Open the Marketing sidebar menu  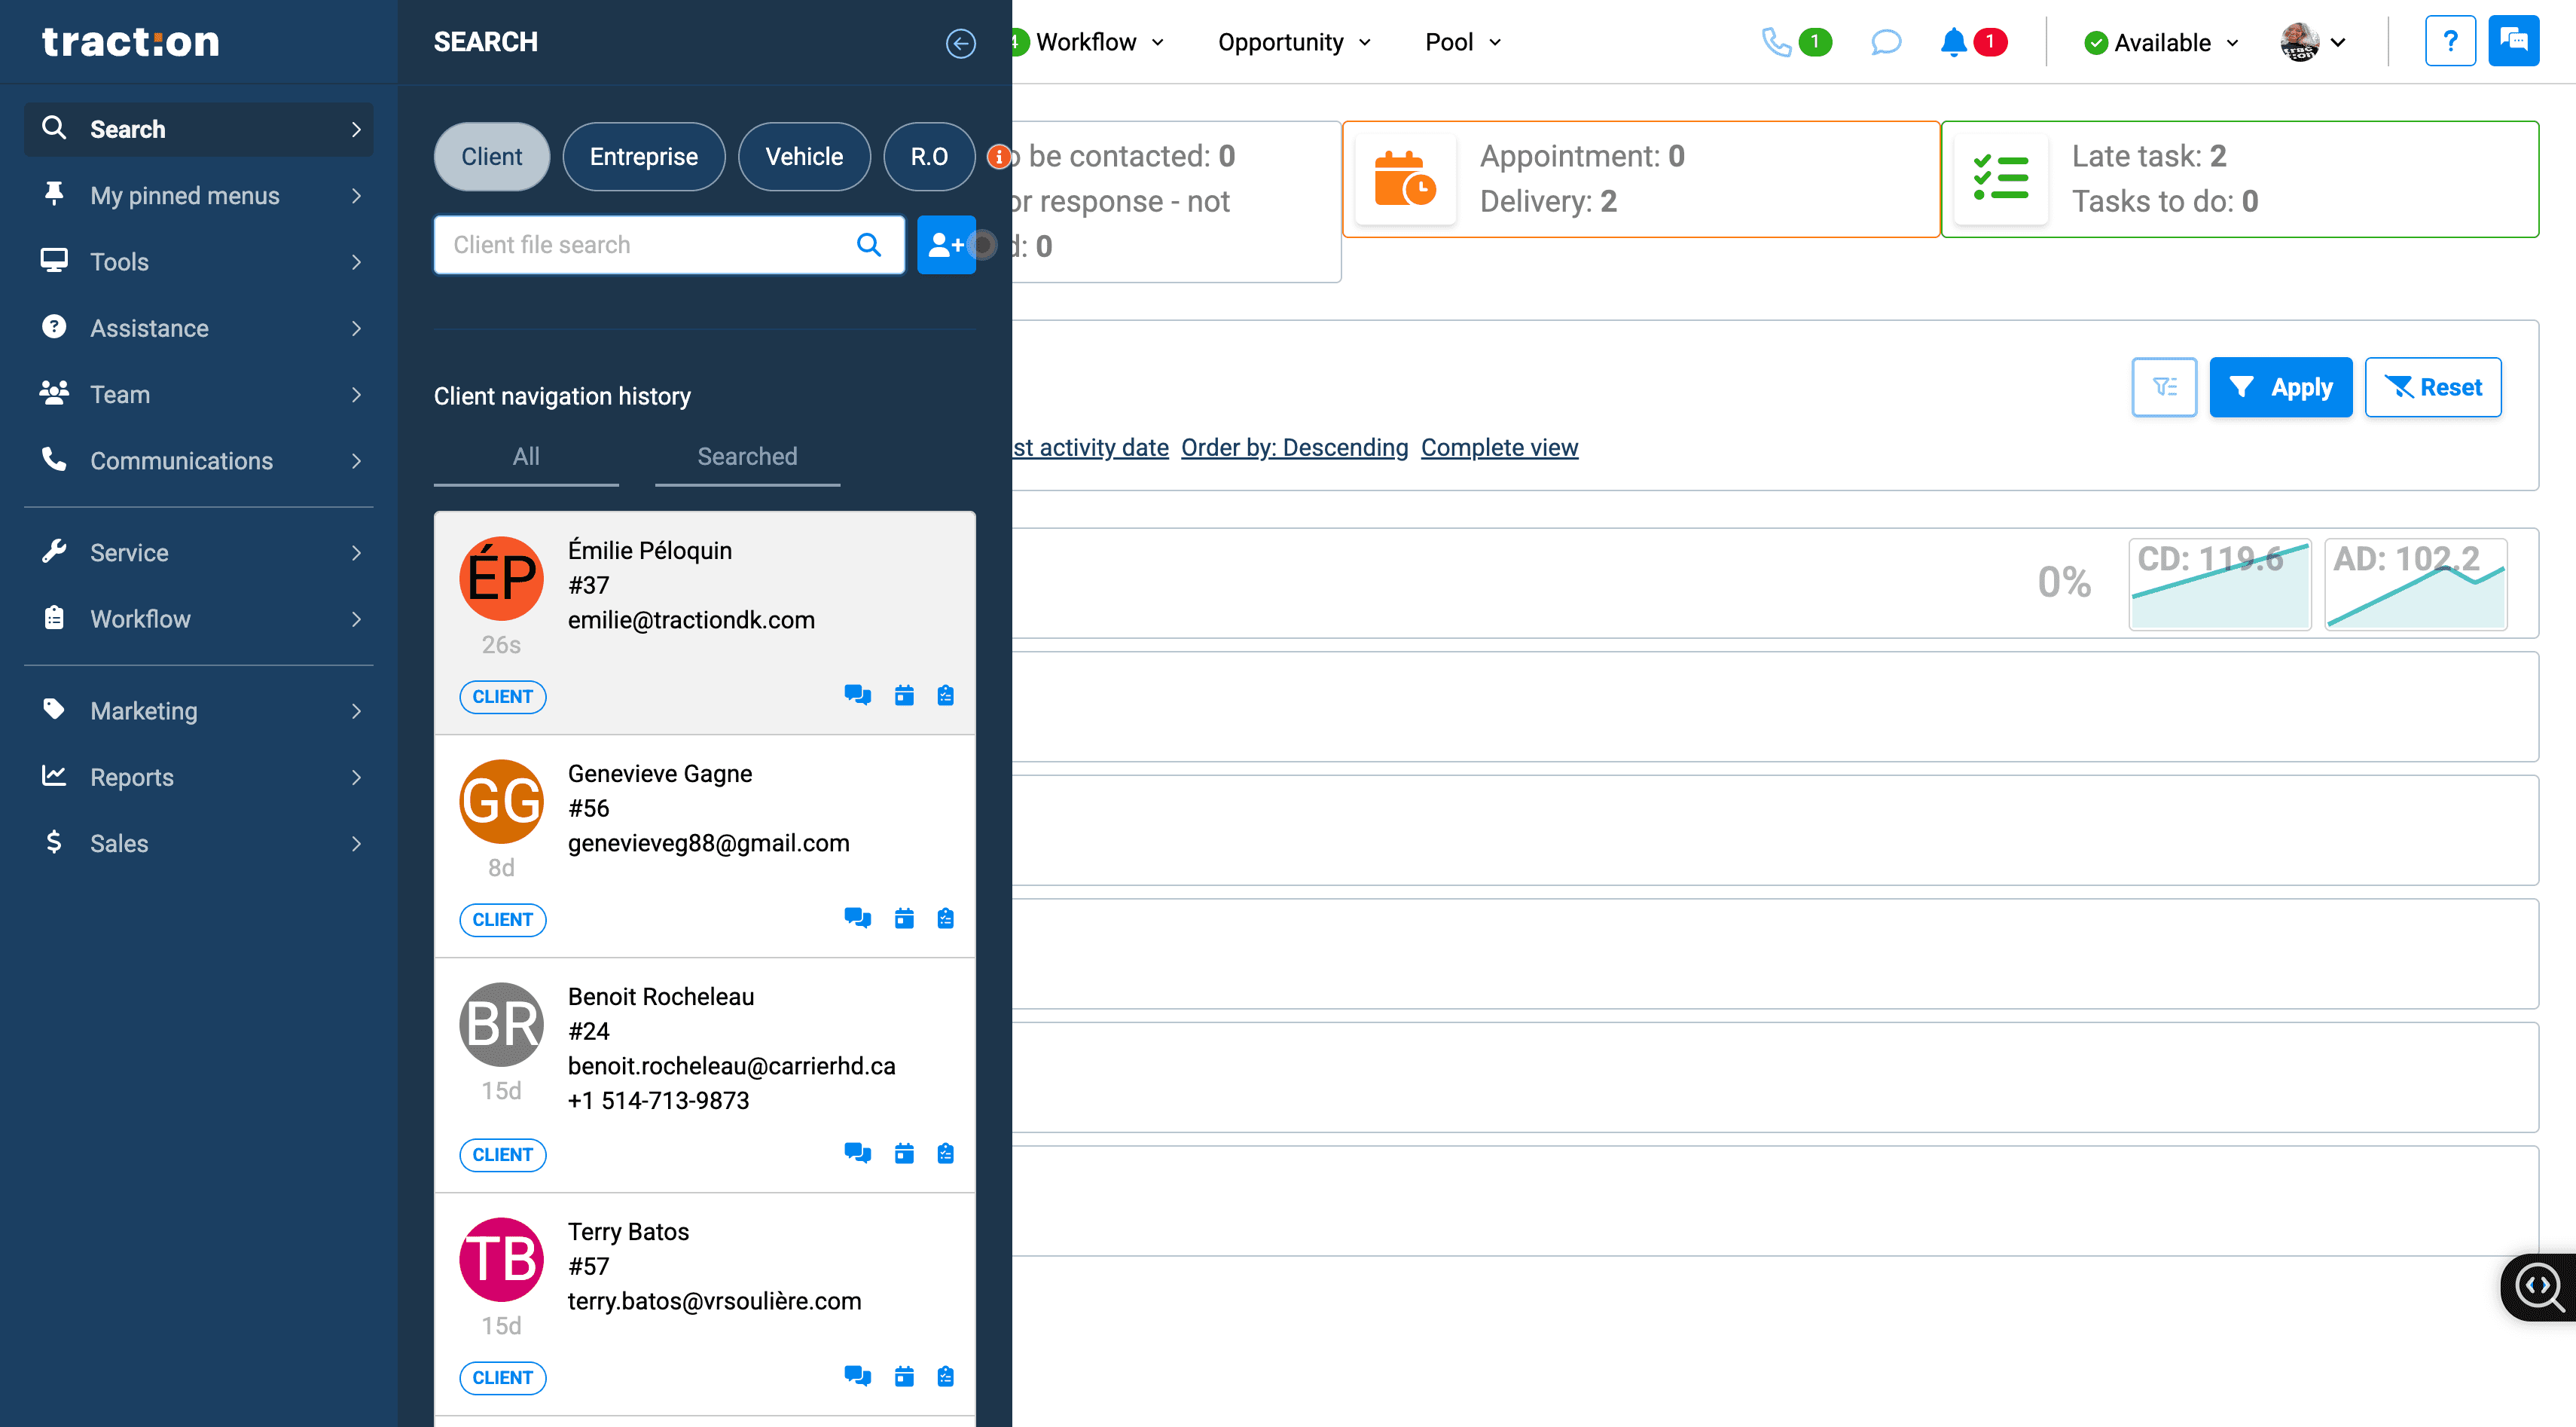click(199, 711)
